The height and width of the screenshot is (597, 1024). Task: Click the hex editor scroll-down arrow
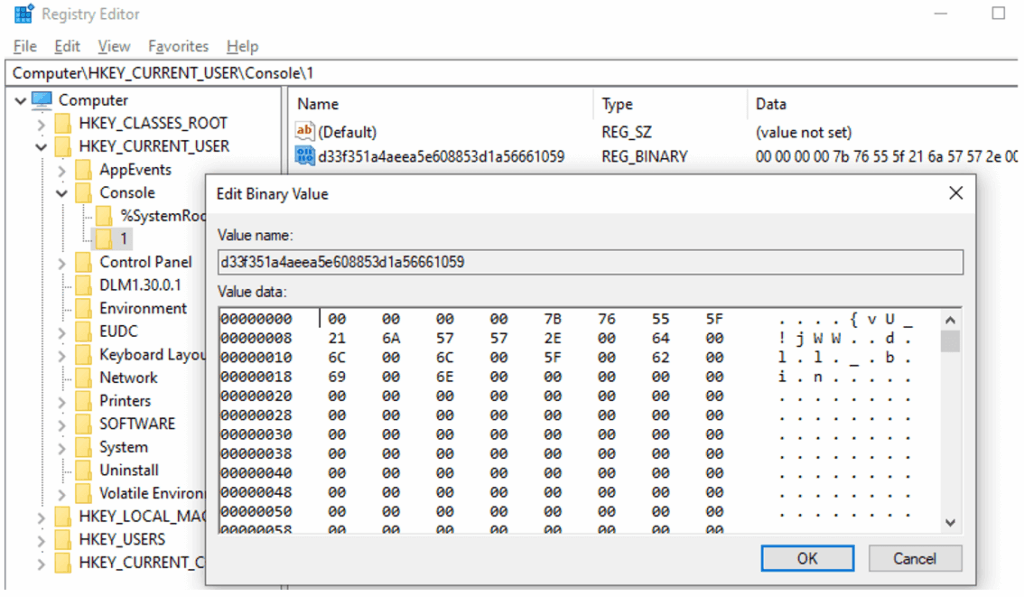coord(950,523)
